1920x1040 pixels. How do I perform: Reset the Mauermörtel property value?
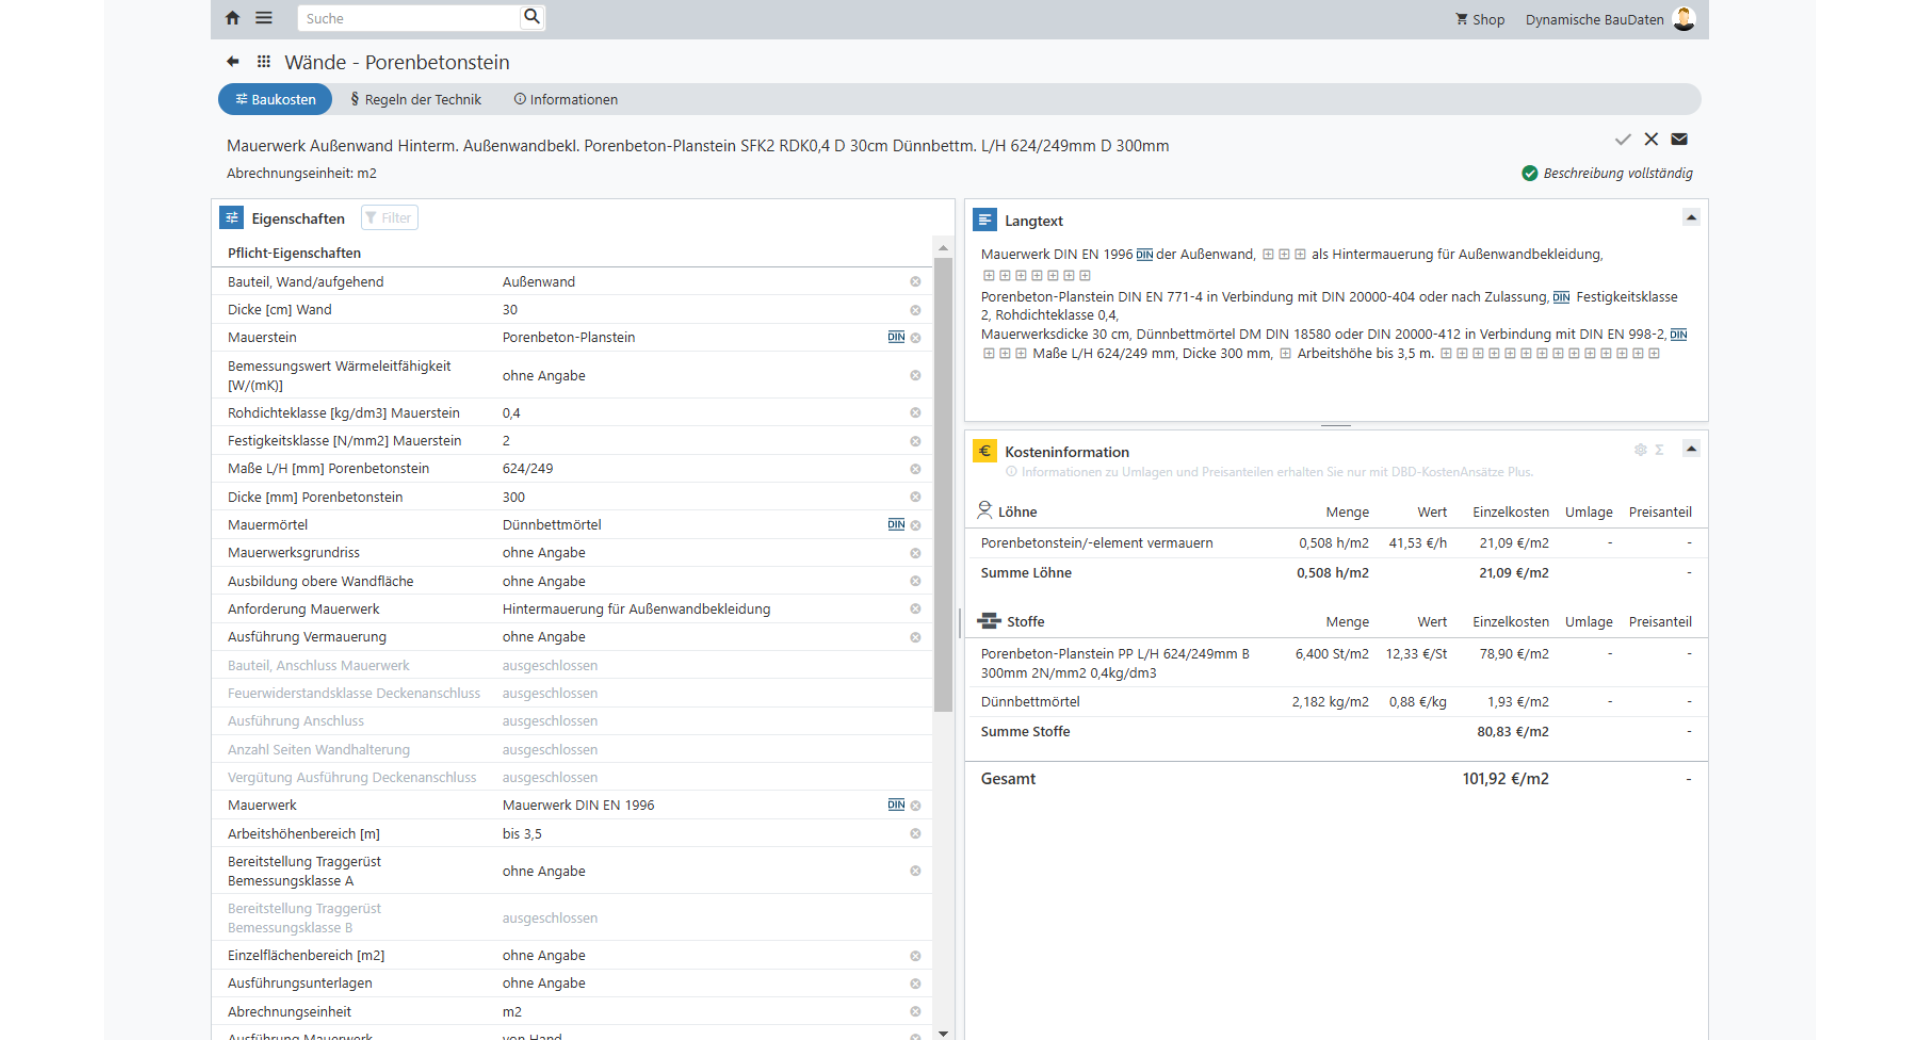(x=915, y=525)
